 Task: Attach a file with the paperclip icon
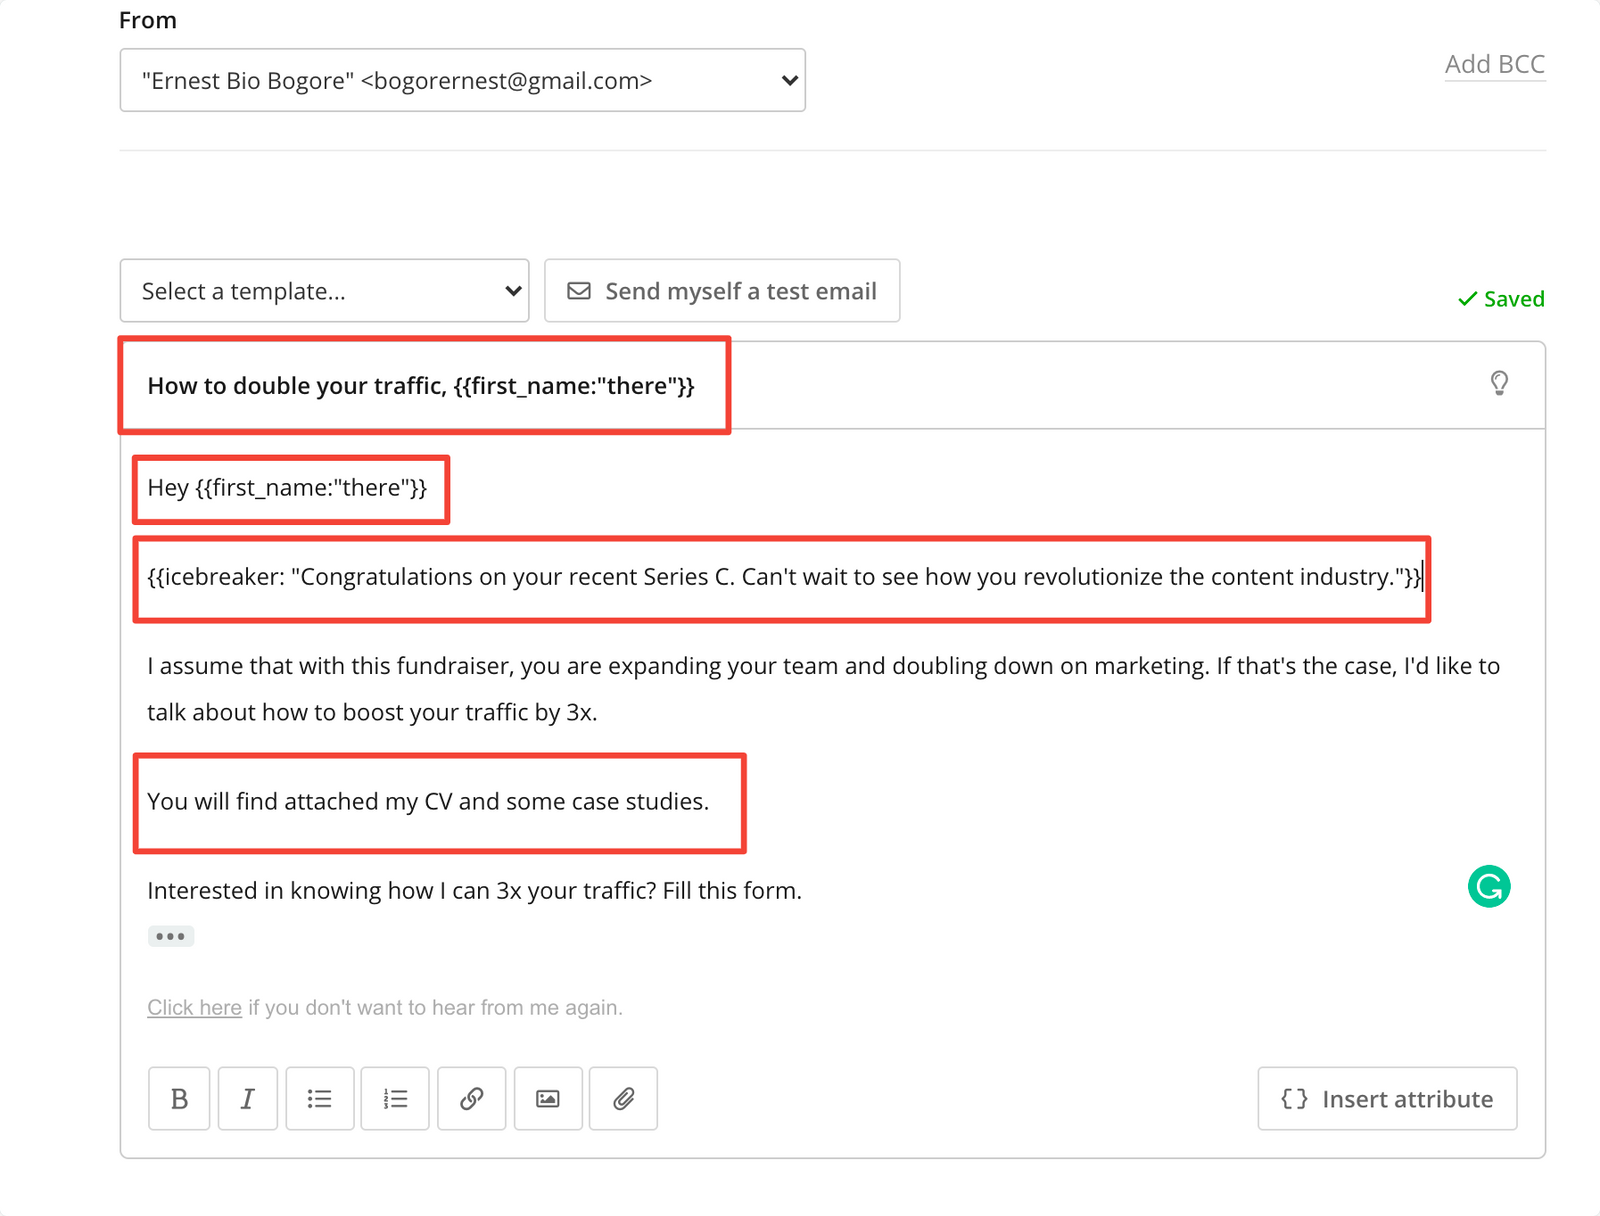(x=622, y=1098)
